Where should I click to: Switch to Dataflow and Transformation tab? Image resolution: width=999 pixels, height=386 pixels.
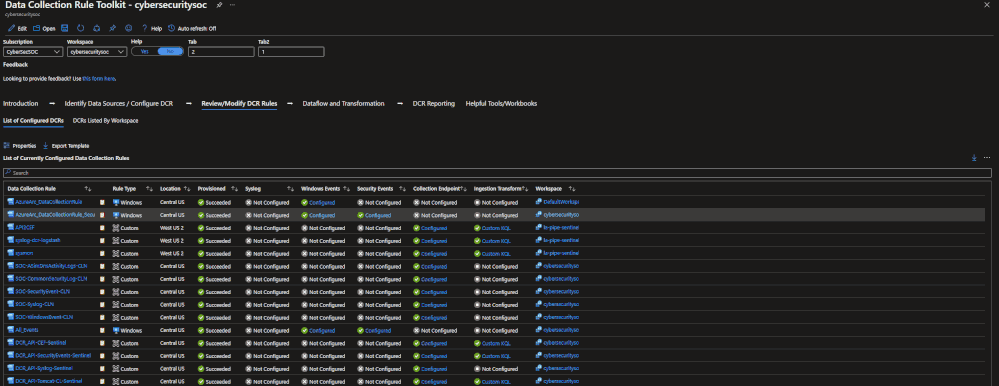pos(343,103)
